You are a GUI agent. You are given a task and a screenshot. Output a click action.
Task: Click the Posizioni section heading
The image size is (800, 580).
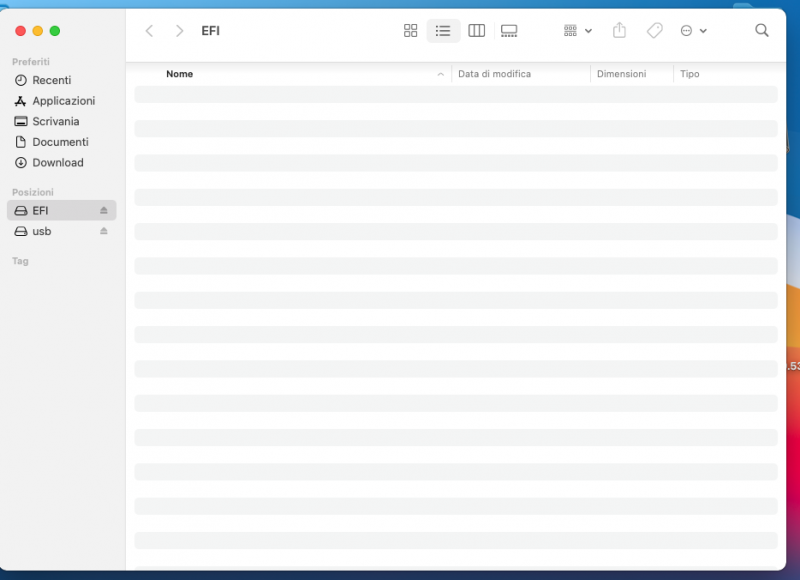33,192
